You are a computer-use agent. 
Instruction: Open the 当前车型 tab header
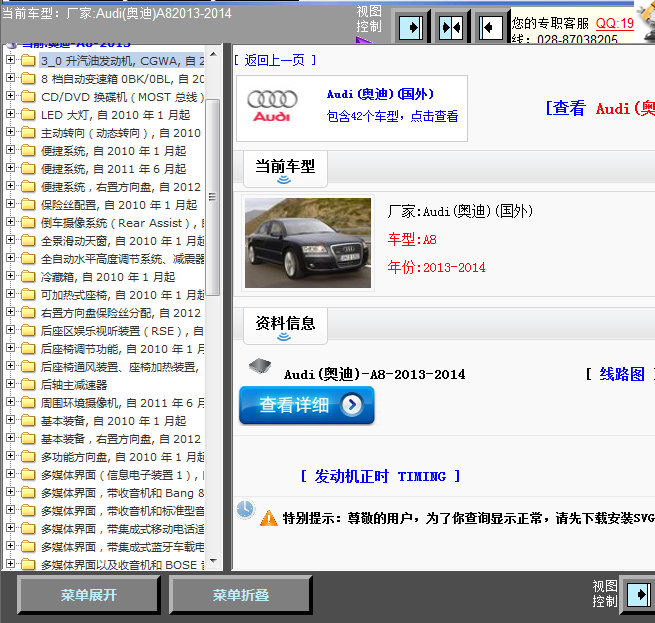point(285,170)
